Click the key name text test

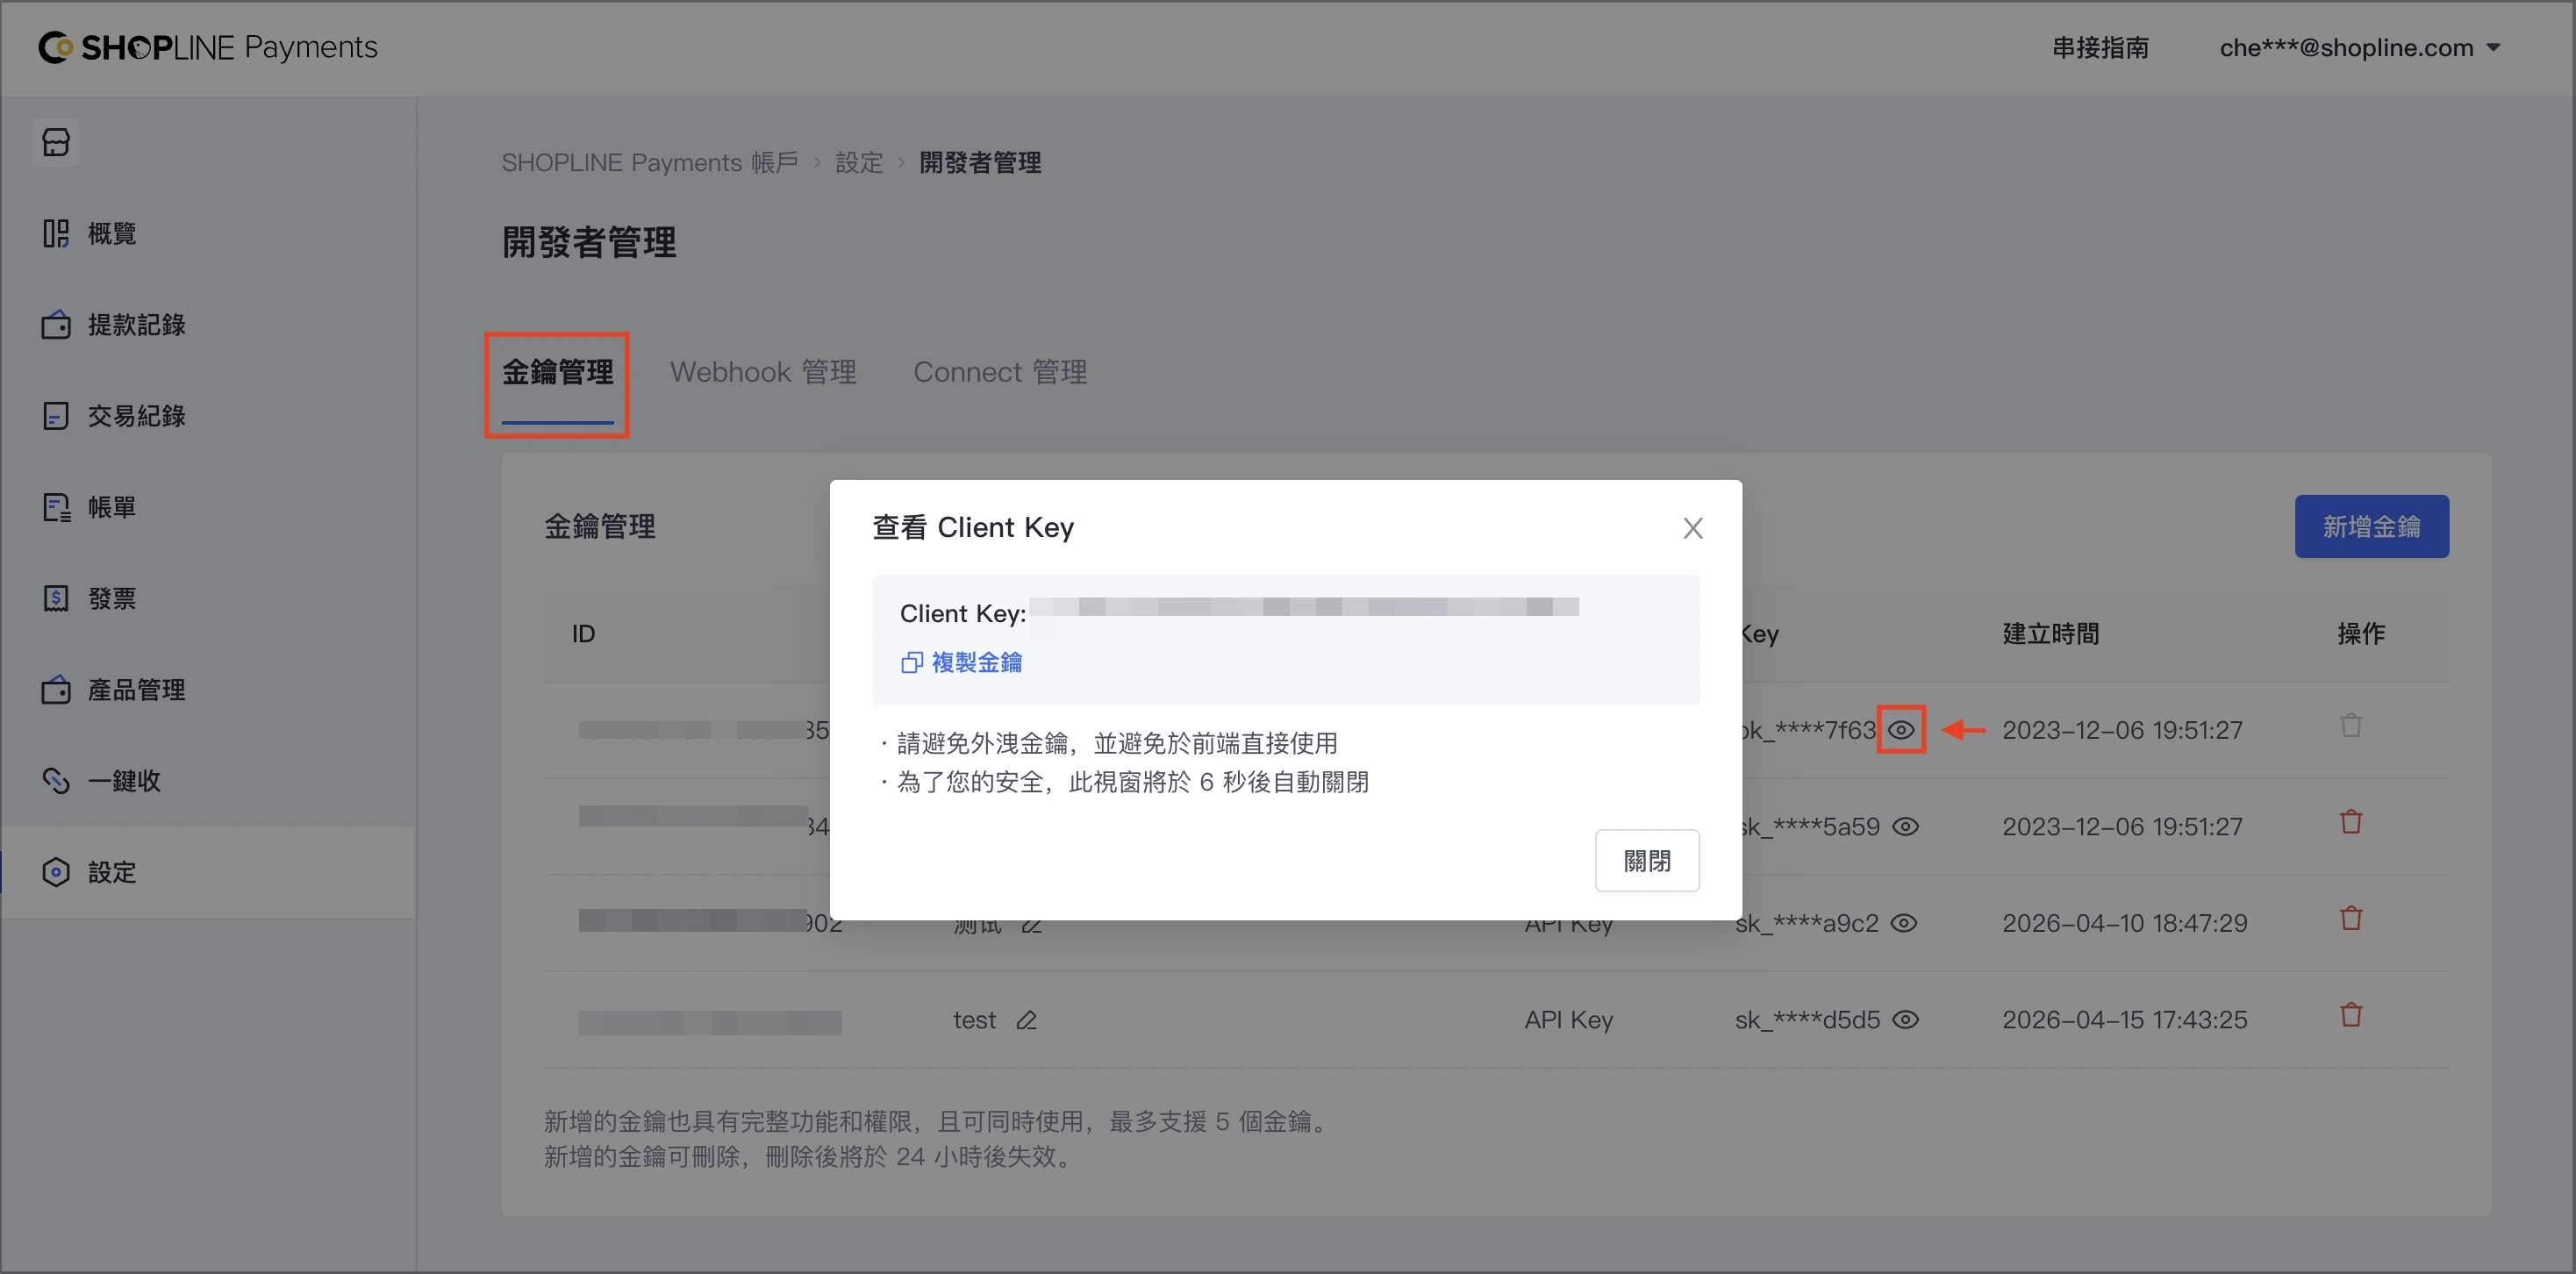pyautogui.click(x=975, y=1020)
